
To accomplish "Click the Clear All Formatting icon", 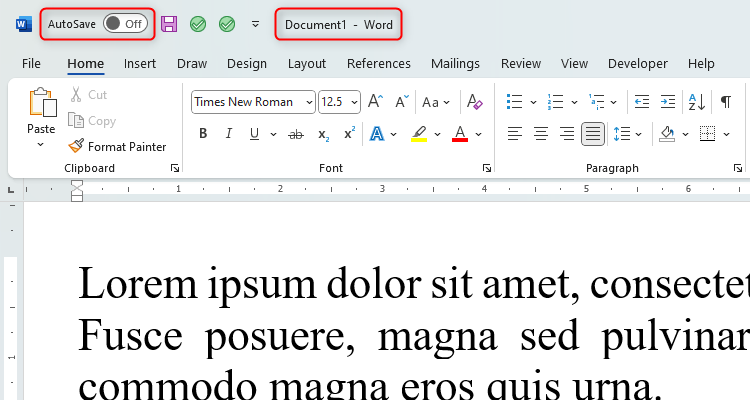I will pyautogui.click(x=475, y=102).
